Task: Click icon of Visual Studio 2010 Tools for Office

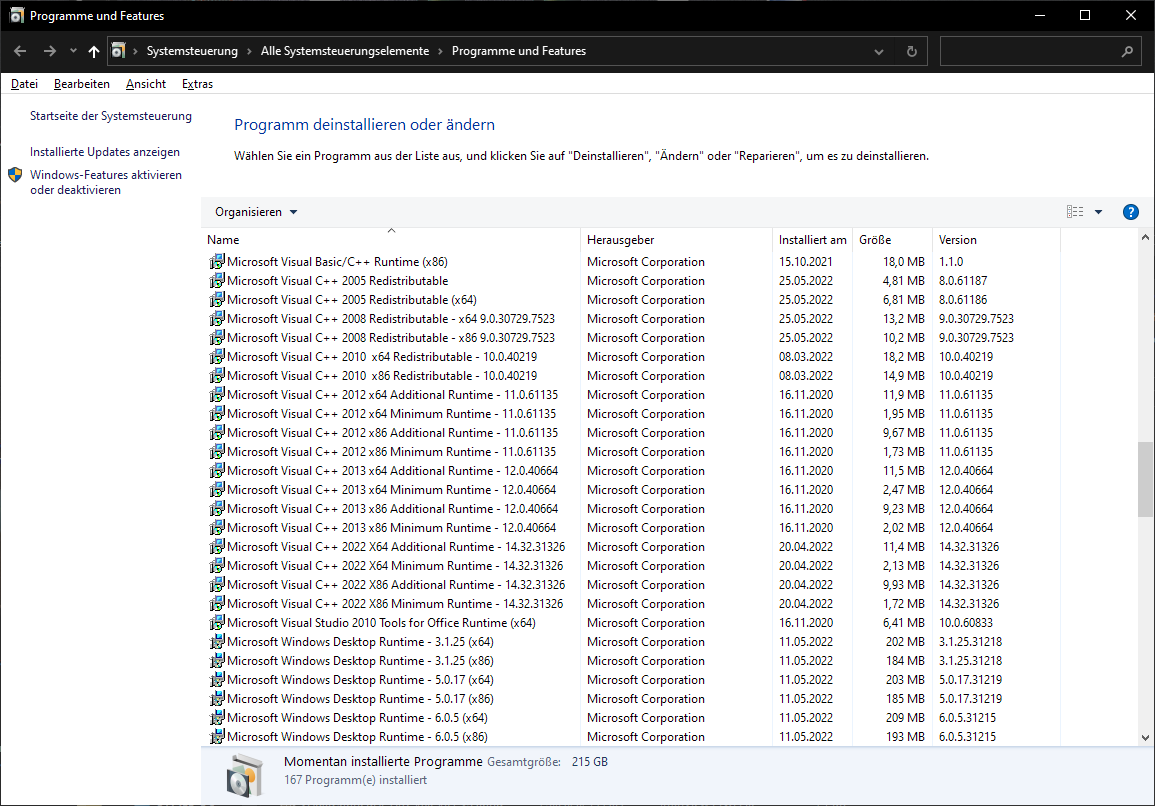Action: [x=217, y=623]
